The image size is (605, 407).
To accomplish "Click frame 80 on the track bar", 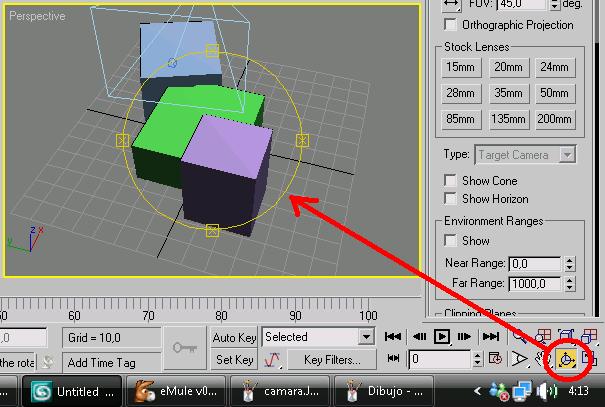I will pos(221,315).
